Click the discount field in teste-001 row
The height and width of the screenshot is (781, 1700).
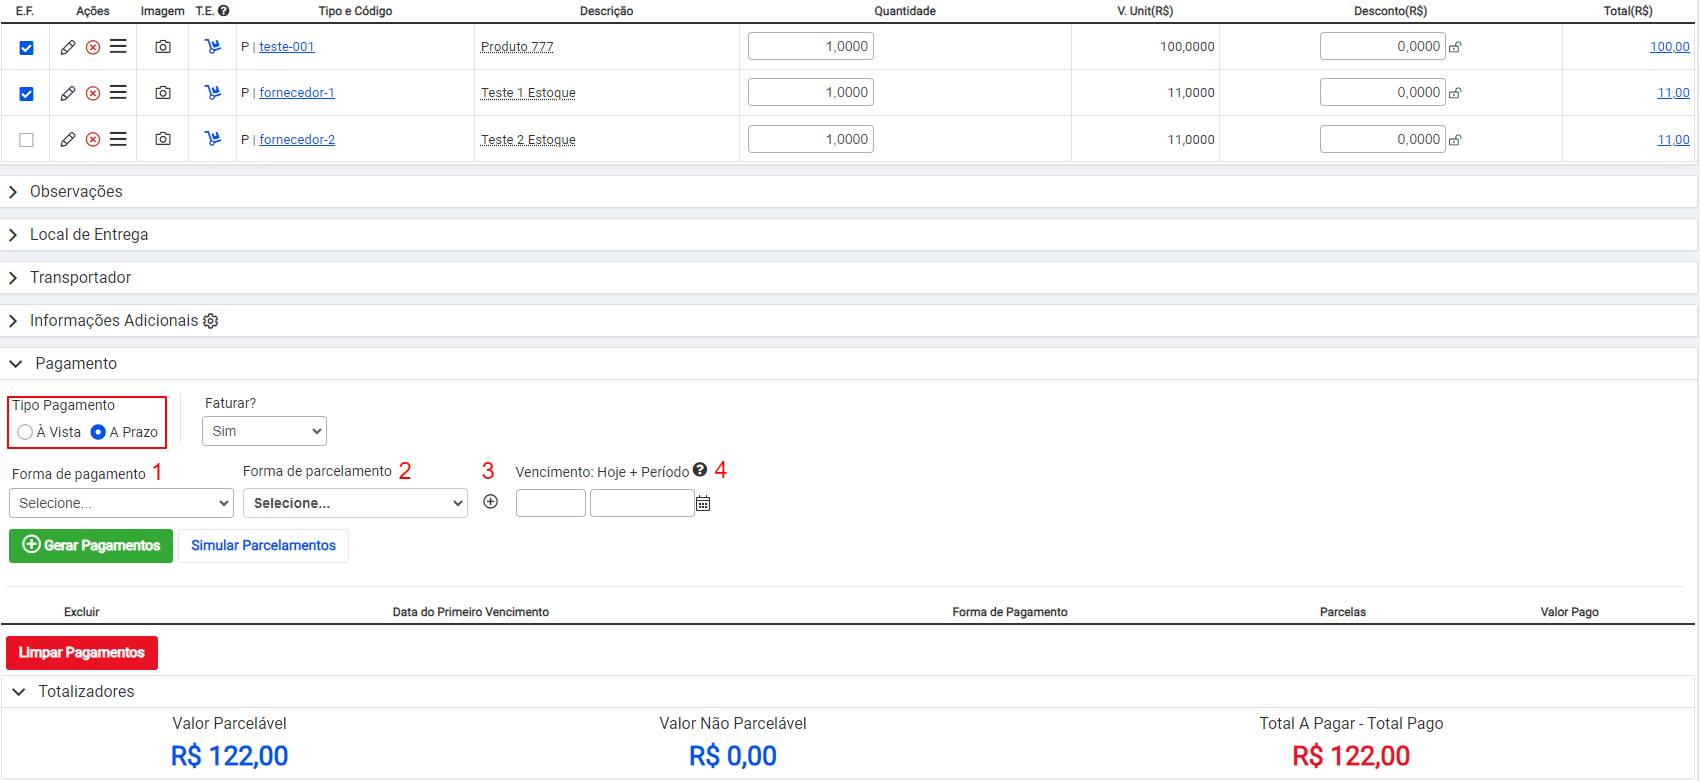[1383, 46]
